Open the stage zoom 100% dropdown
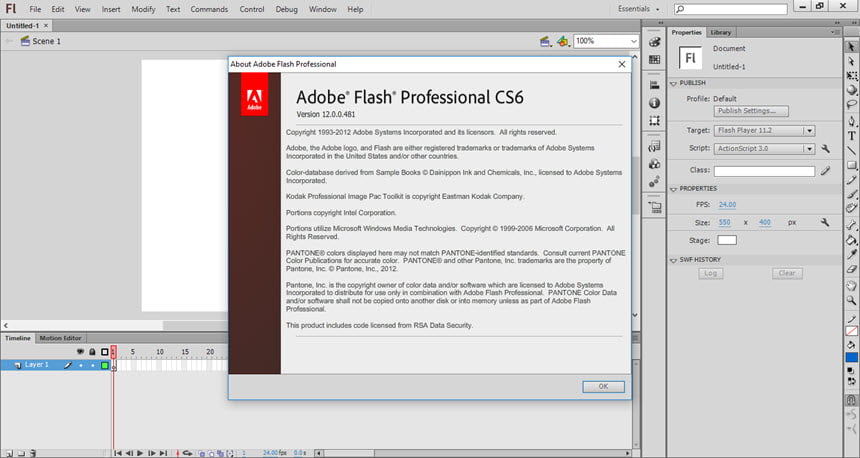Viewport: 860px width, 458px height. (633, 41)
